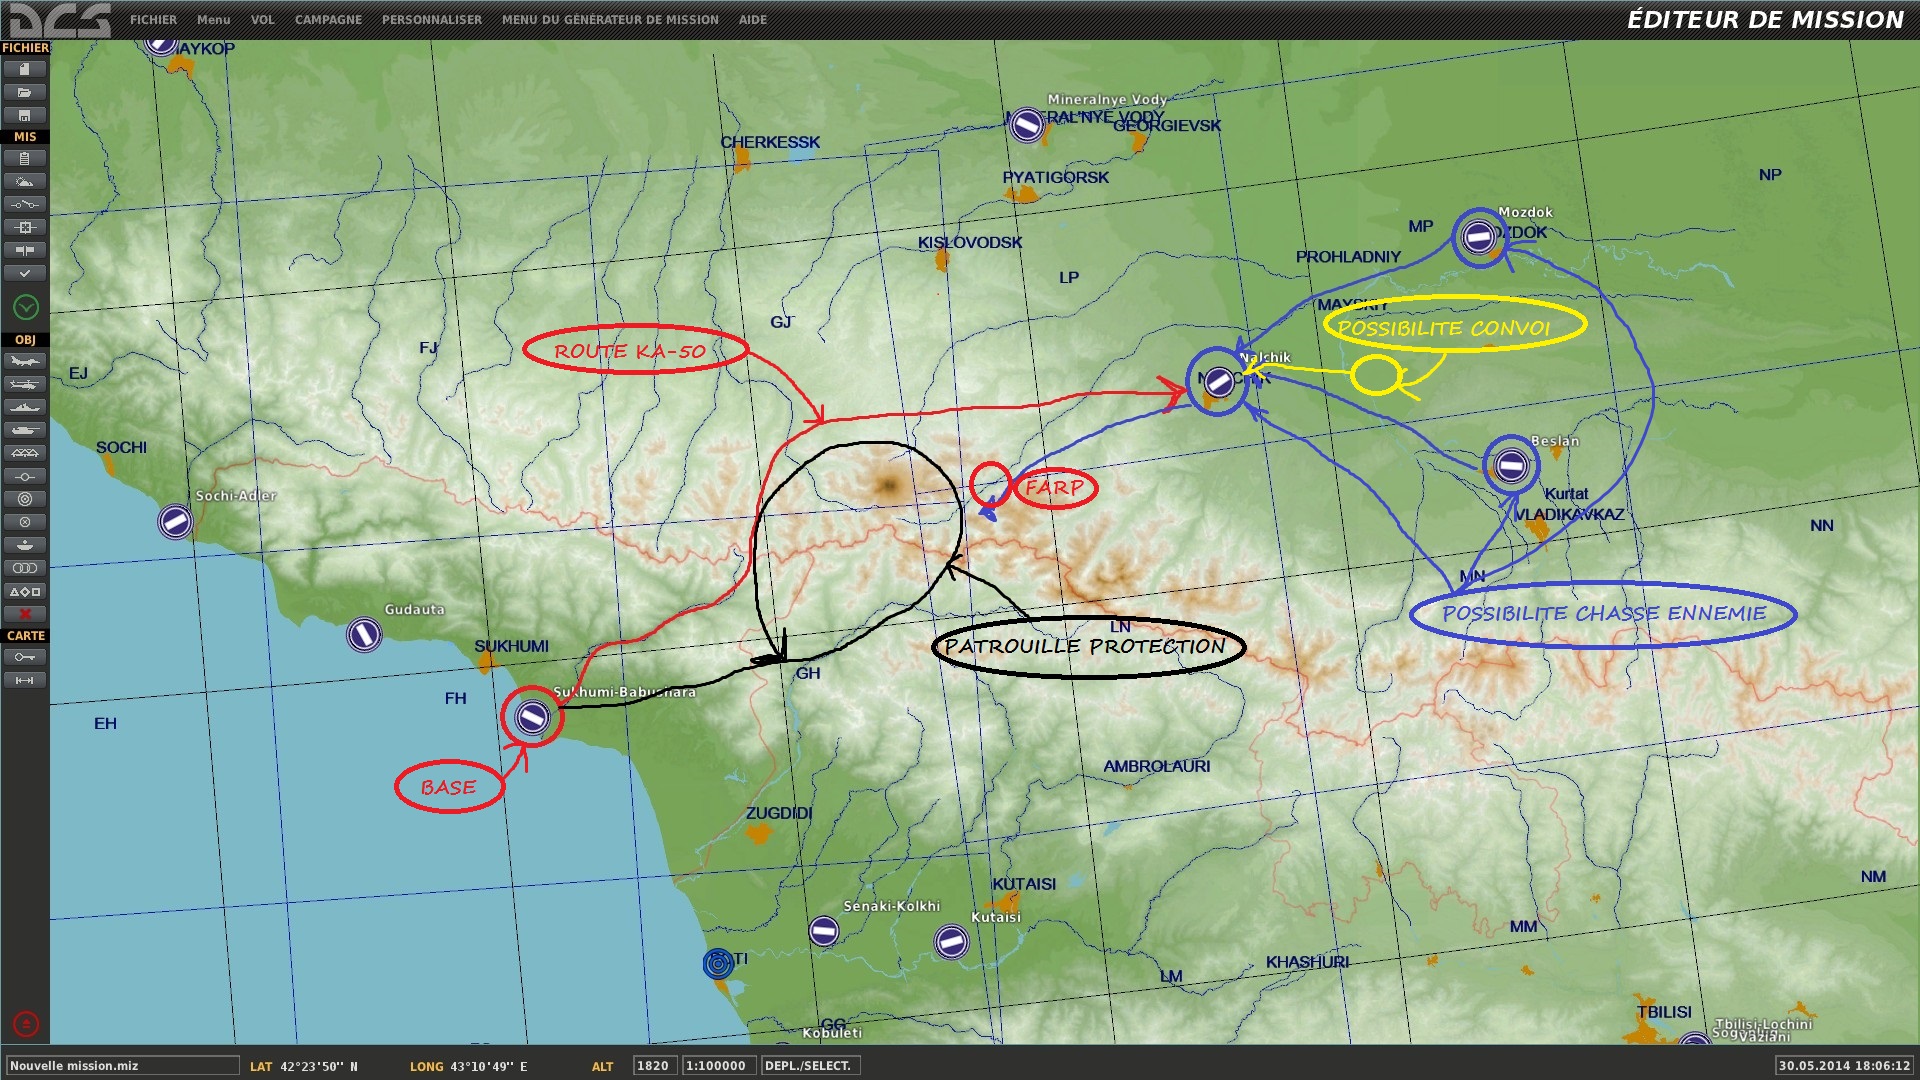Image resolution: width=1920 pixels, height=1080 pixels.
Task: Open the PERSONNALISER menu
Action: click(x=432, y=20)
